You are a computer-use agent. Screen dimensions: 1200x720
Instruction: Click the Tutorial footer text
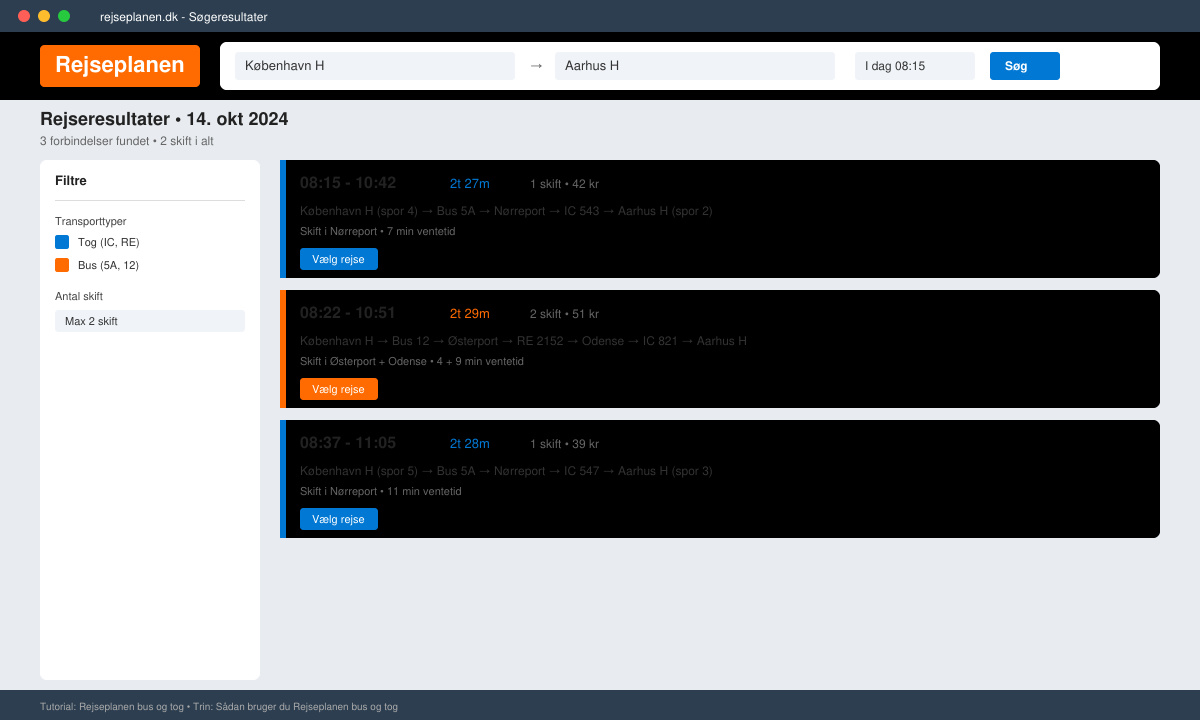point(219,706)
